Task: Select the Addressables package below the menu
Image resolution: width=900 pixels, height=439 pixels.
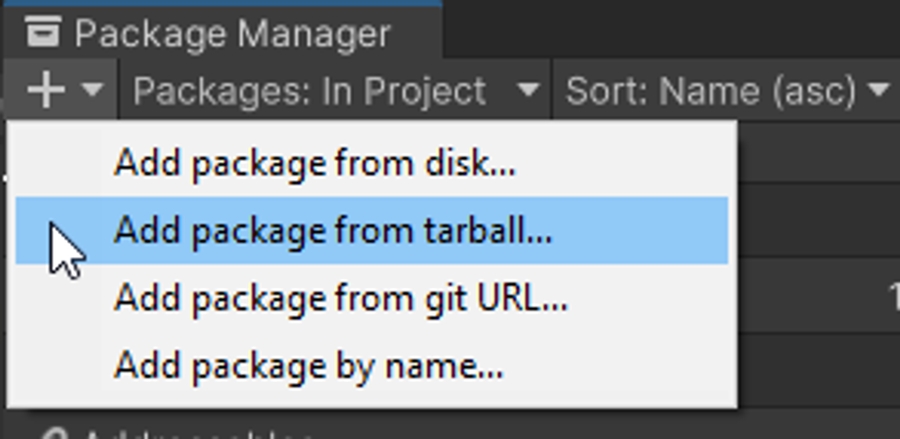Action: click(x=200, y=435)
